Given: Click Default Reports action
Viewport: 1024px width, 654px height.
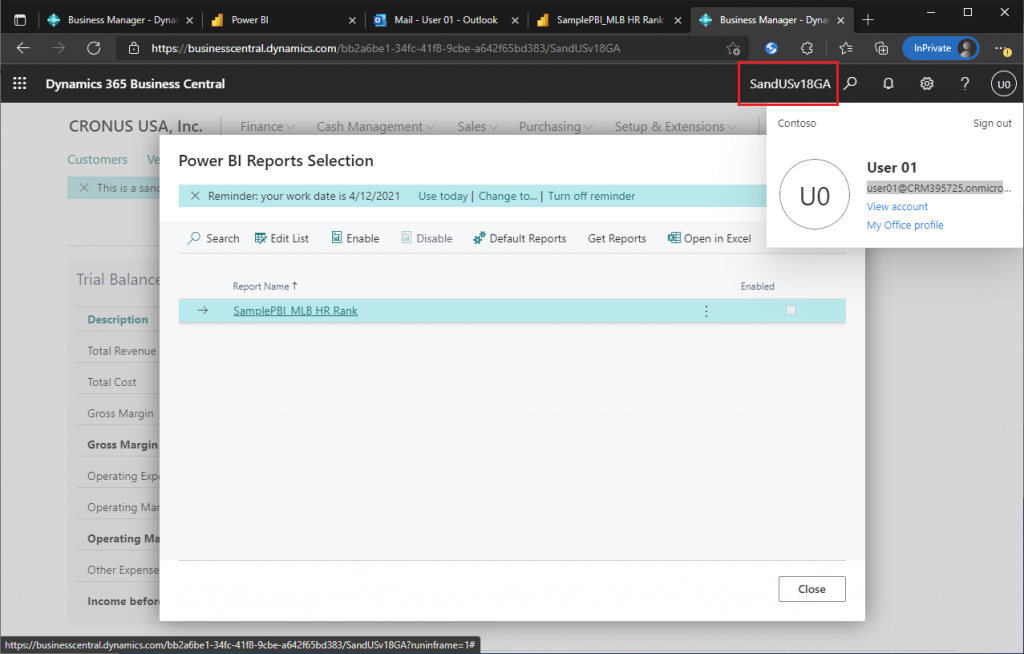Looking at the screenshot, I should tap(520, 238).
